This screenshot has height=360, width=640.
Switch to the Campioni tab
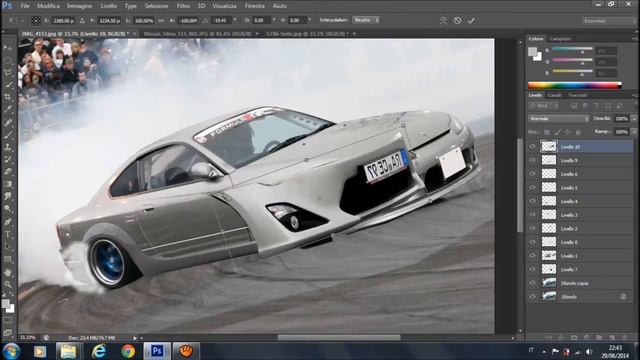pyautogui.click(x=560, y=39)
